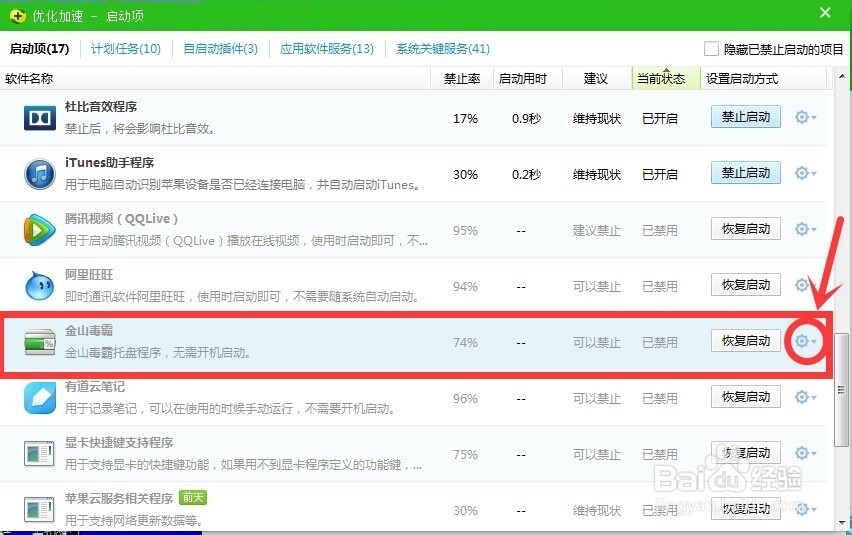Click 恢复启动 for 有道云笔记
852x535 pixels.
click(x=746, y=396)
